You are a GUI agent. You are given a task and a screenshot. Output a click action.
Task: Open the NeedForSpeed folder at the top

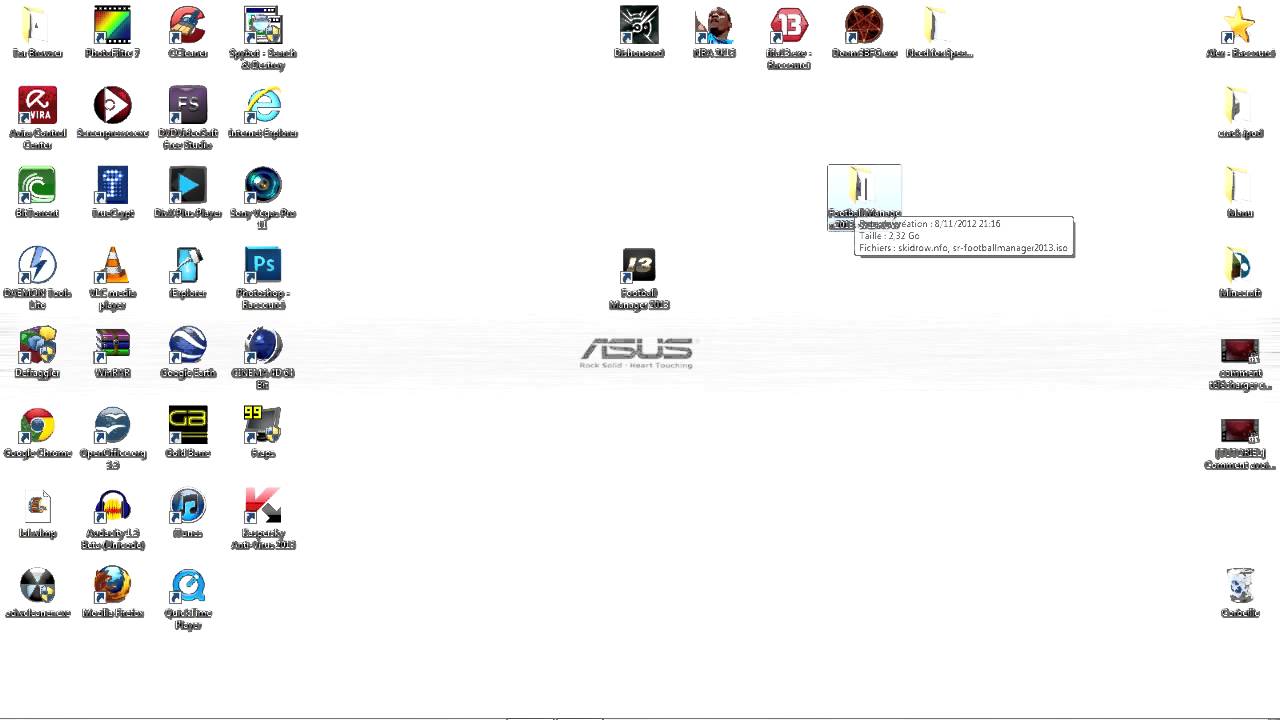coord(939,25)
